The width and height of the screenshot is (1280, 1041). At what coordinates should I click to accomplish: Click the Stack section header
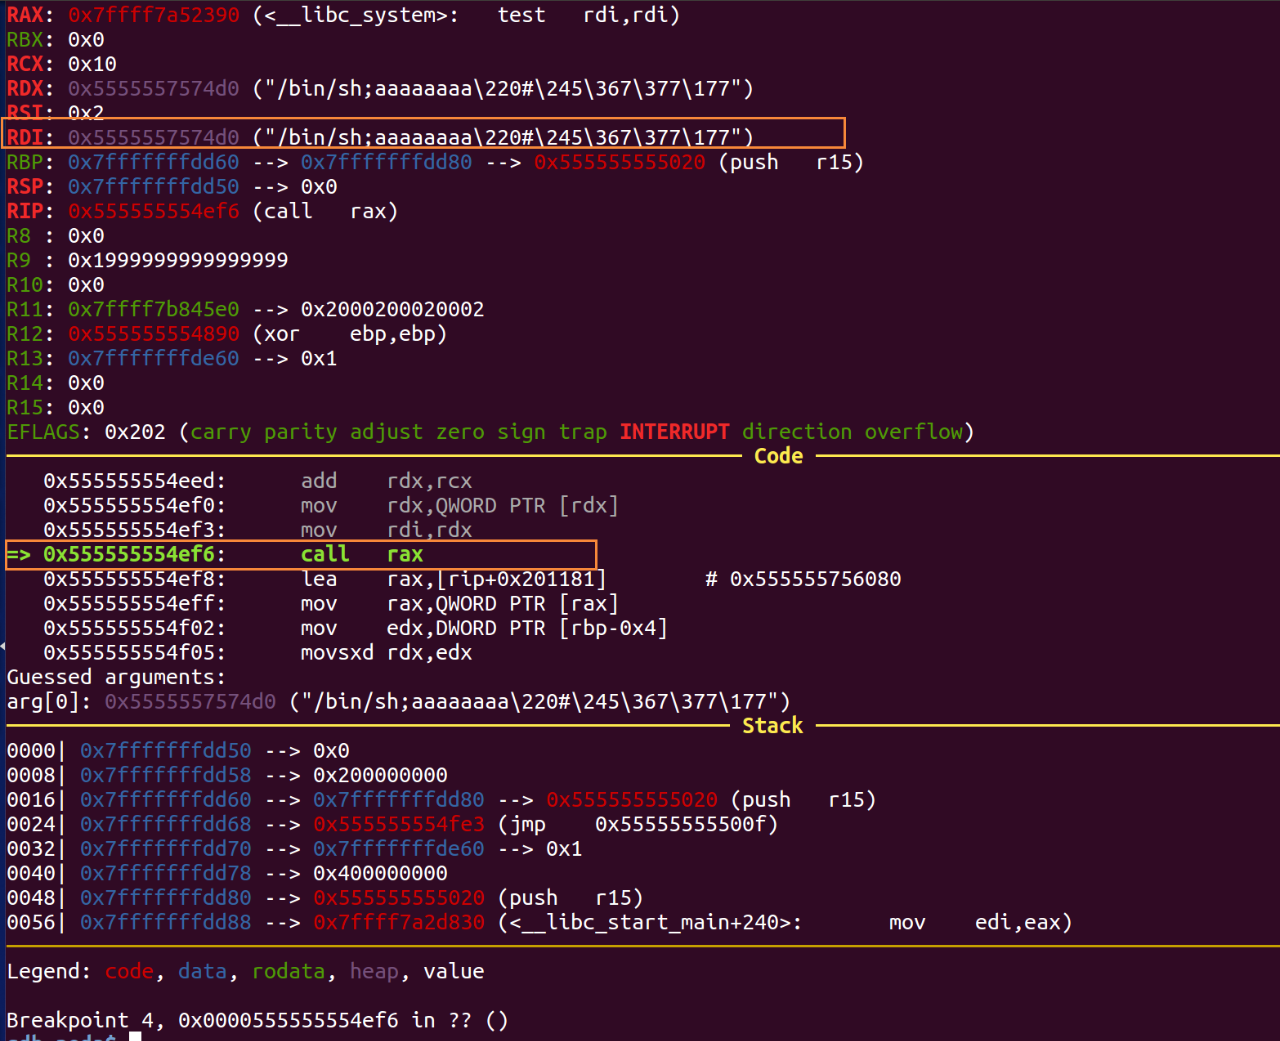[x=772, y=726]
